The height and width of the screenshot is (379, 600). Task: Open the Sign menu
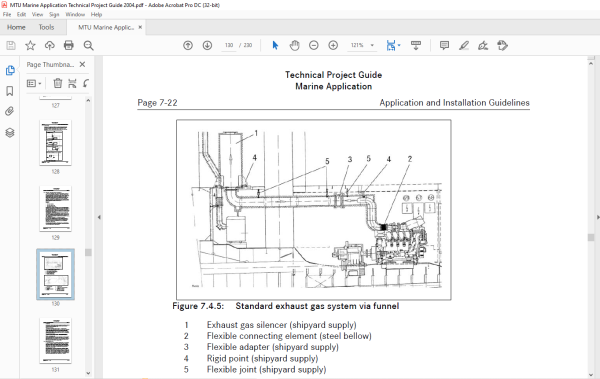point(54,15)
